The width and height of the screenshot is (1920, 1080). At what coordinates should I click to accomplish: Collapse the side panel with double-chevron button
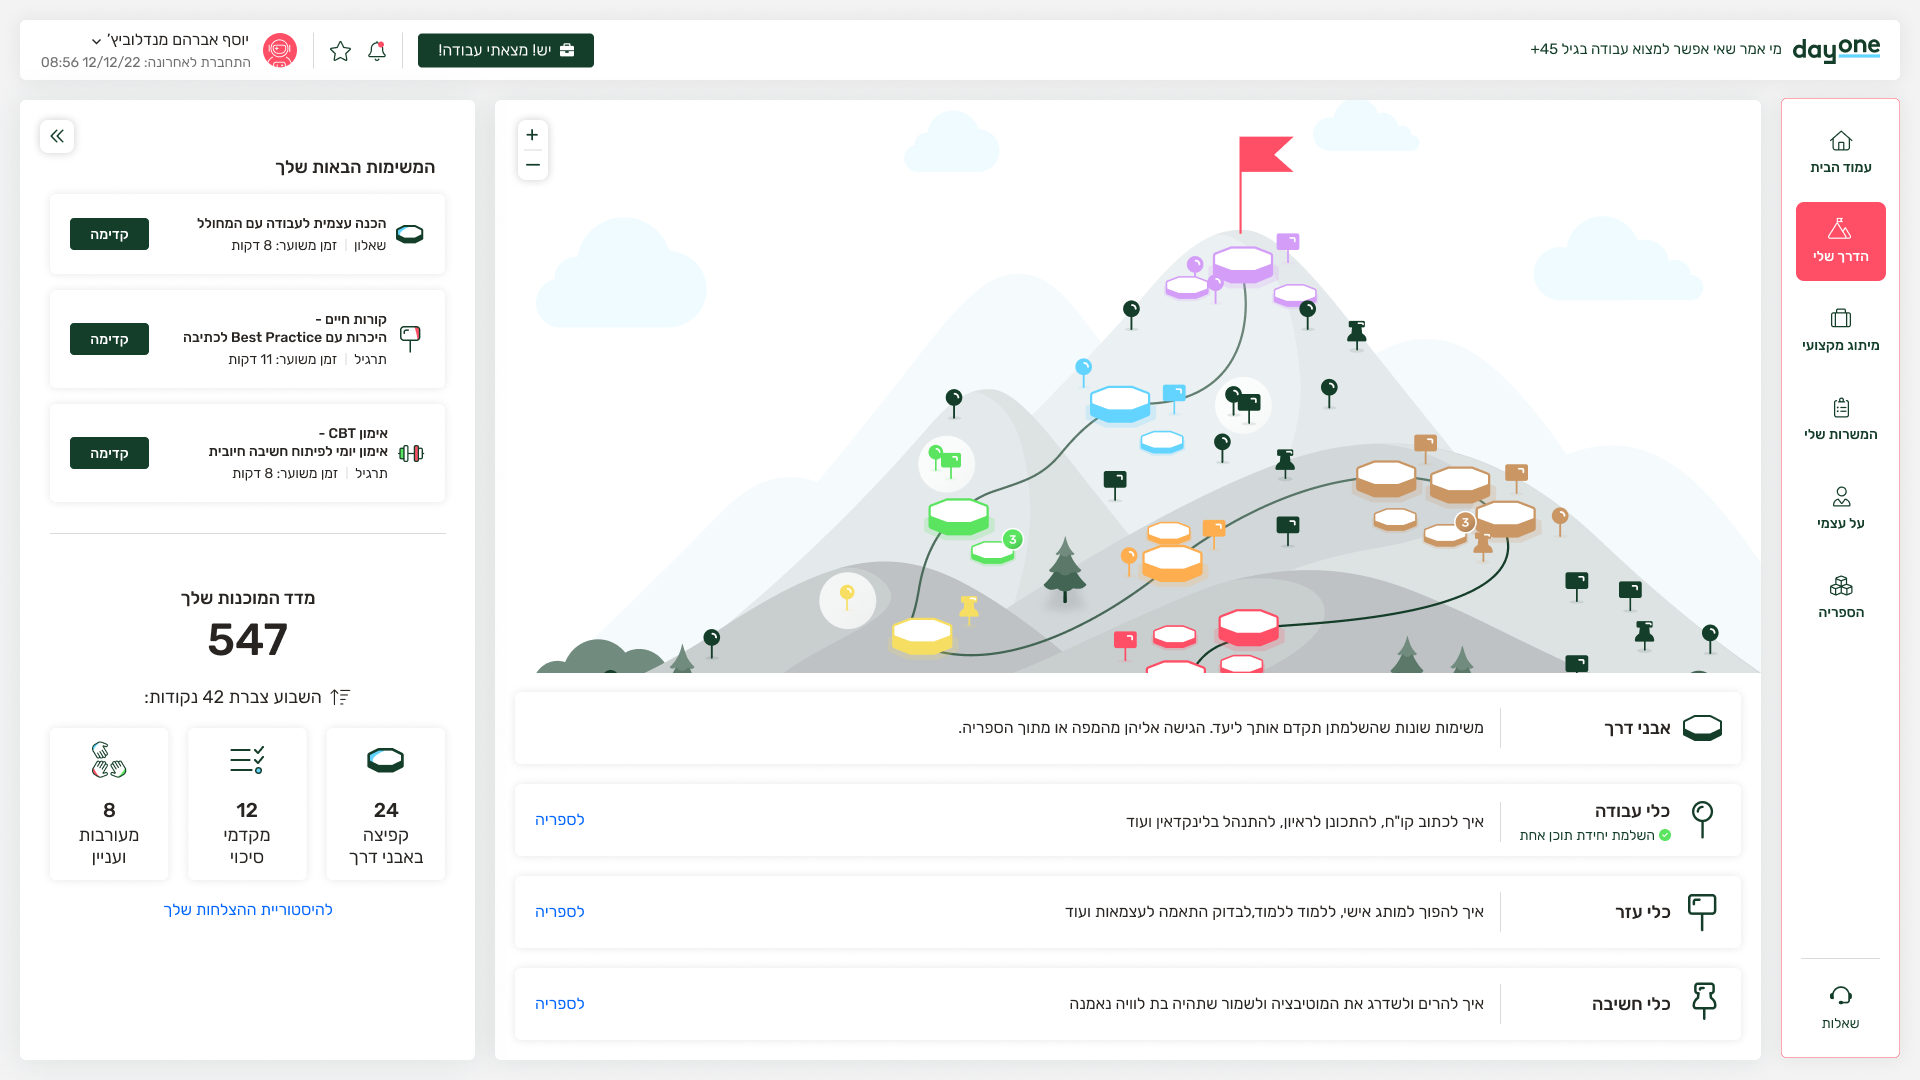pyautogui.click(x=57, y=136)
